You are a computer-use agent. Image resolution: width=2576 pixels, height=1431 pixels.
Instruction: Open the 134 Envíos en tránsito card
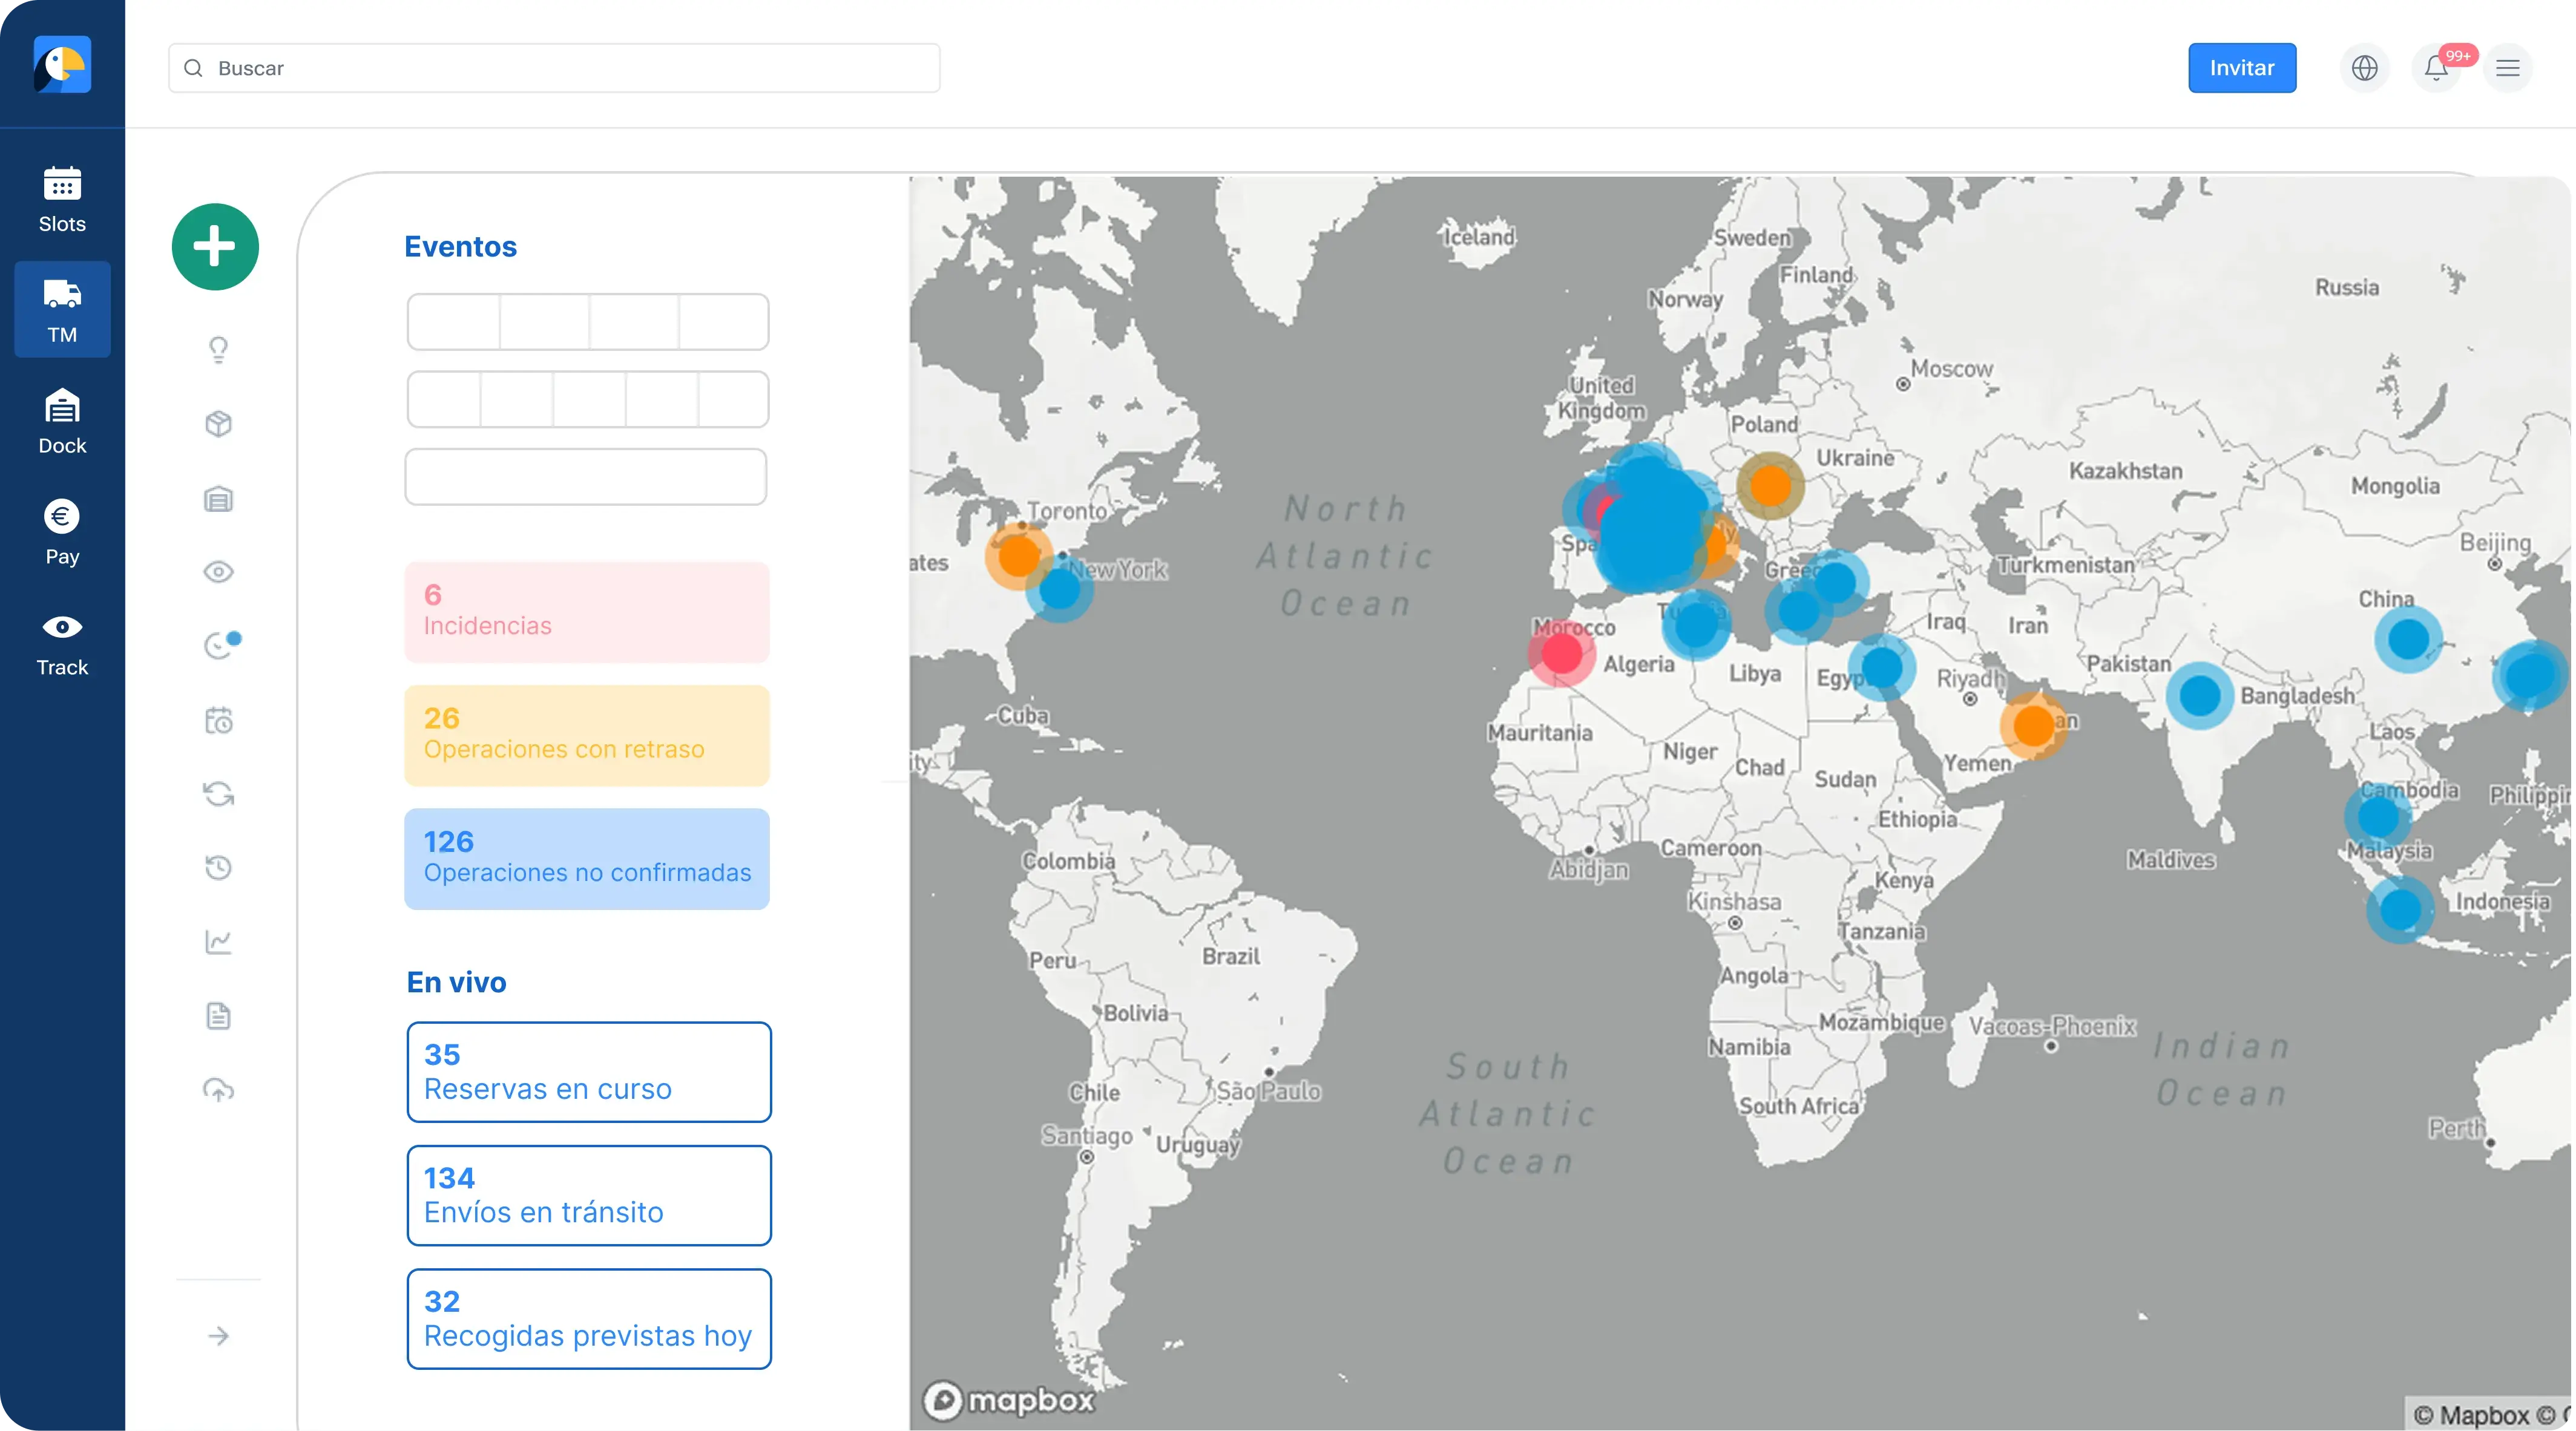(x=589, y=1195)
